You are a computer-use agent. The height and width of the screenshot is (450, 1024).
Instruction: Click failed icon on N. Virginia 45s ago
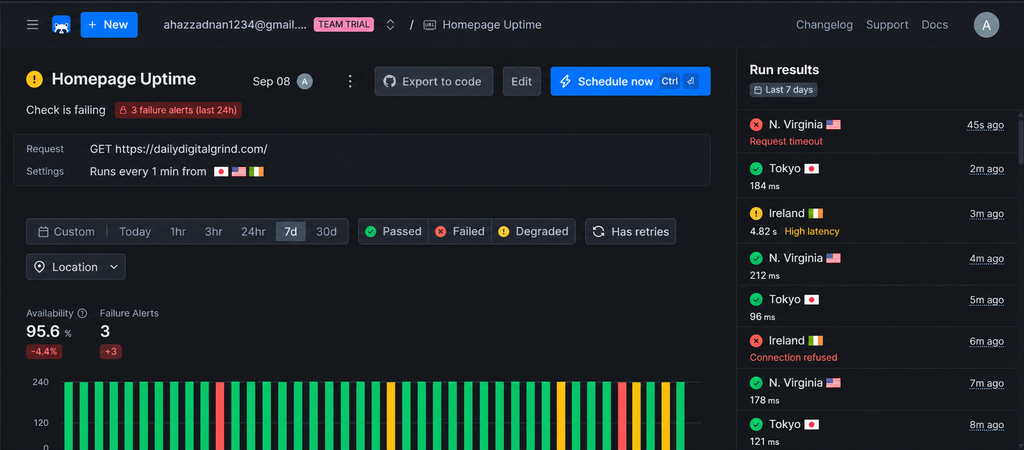(756, 125)
